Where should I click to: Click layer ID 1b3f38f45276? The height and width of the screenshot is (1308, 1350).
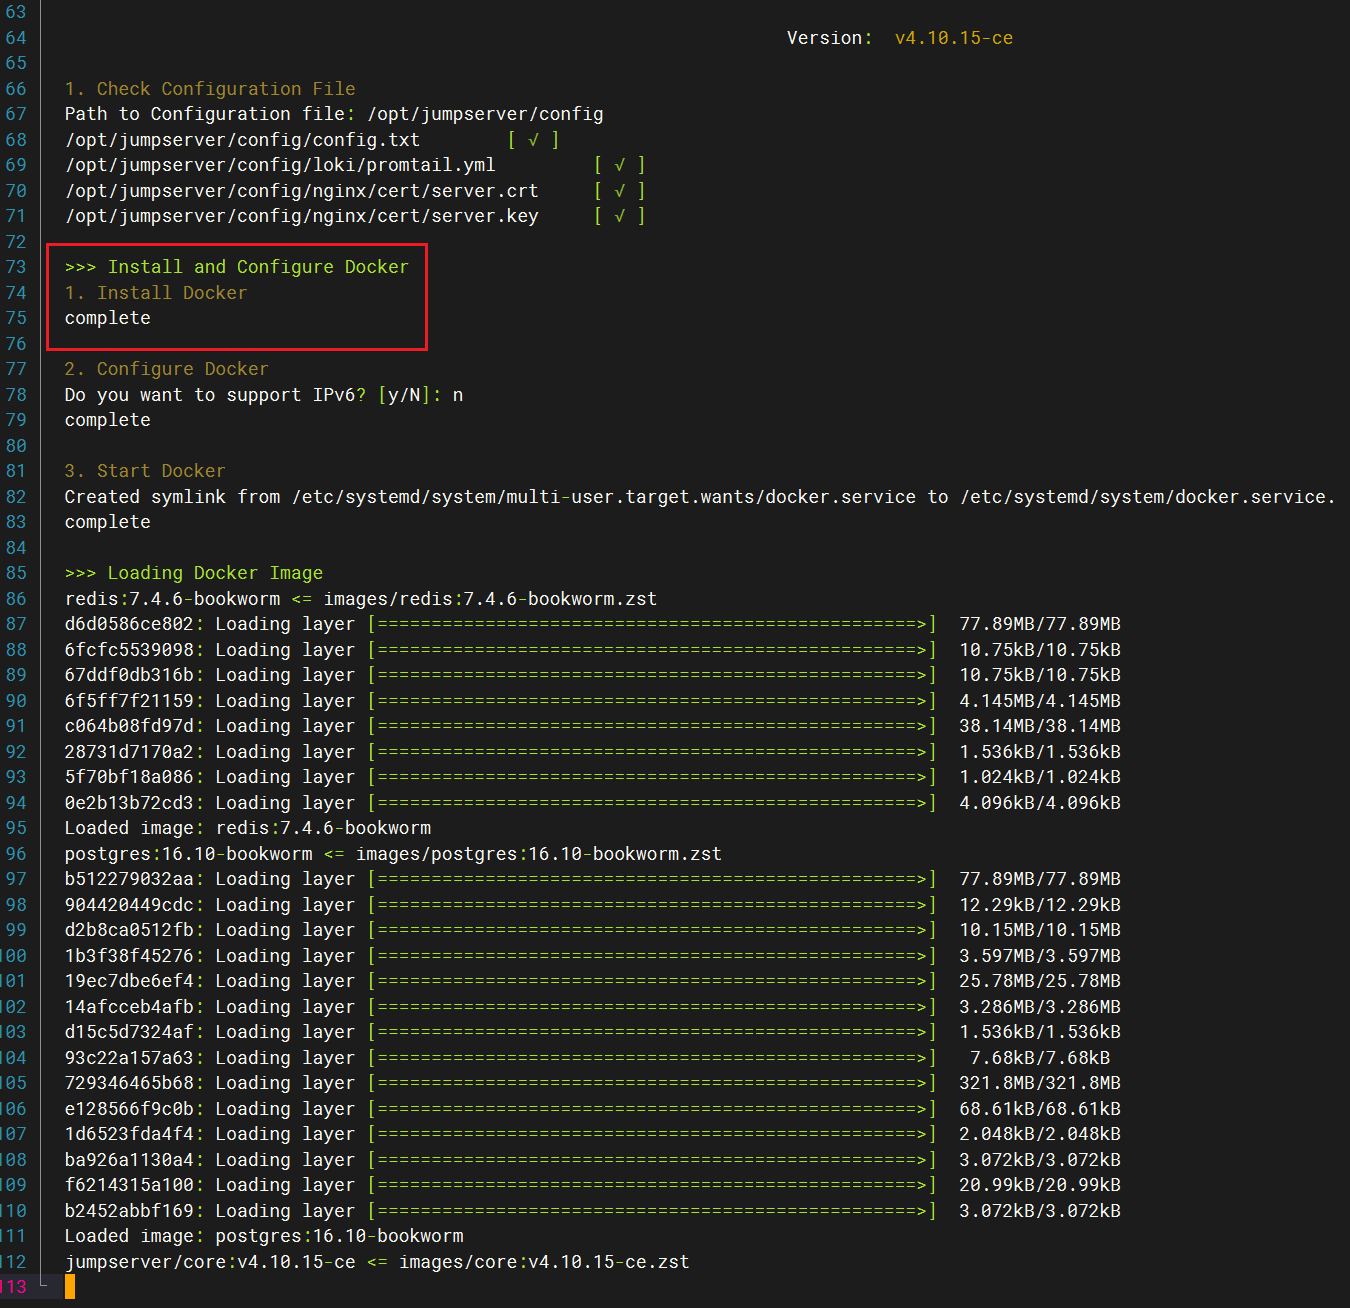129,956
